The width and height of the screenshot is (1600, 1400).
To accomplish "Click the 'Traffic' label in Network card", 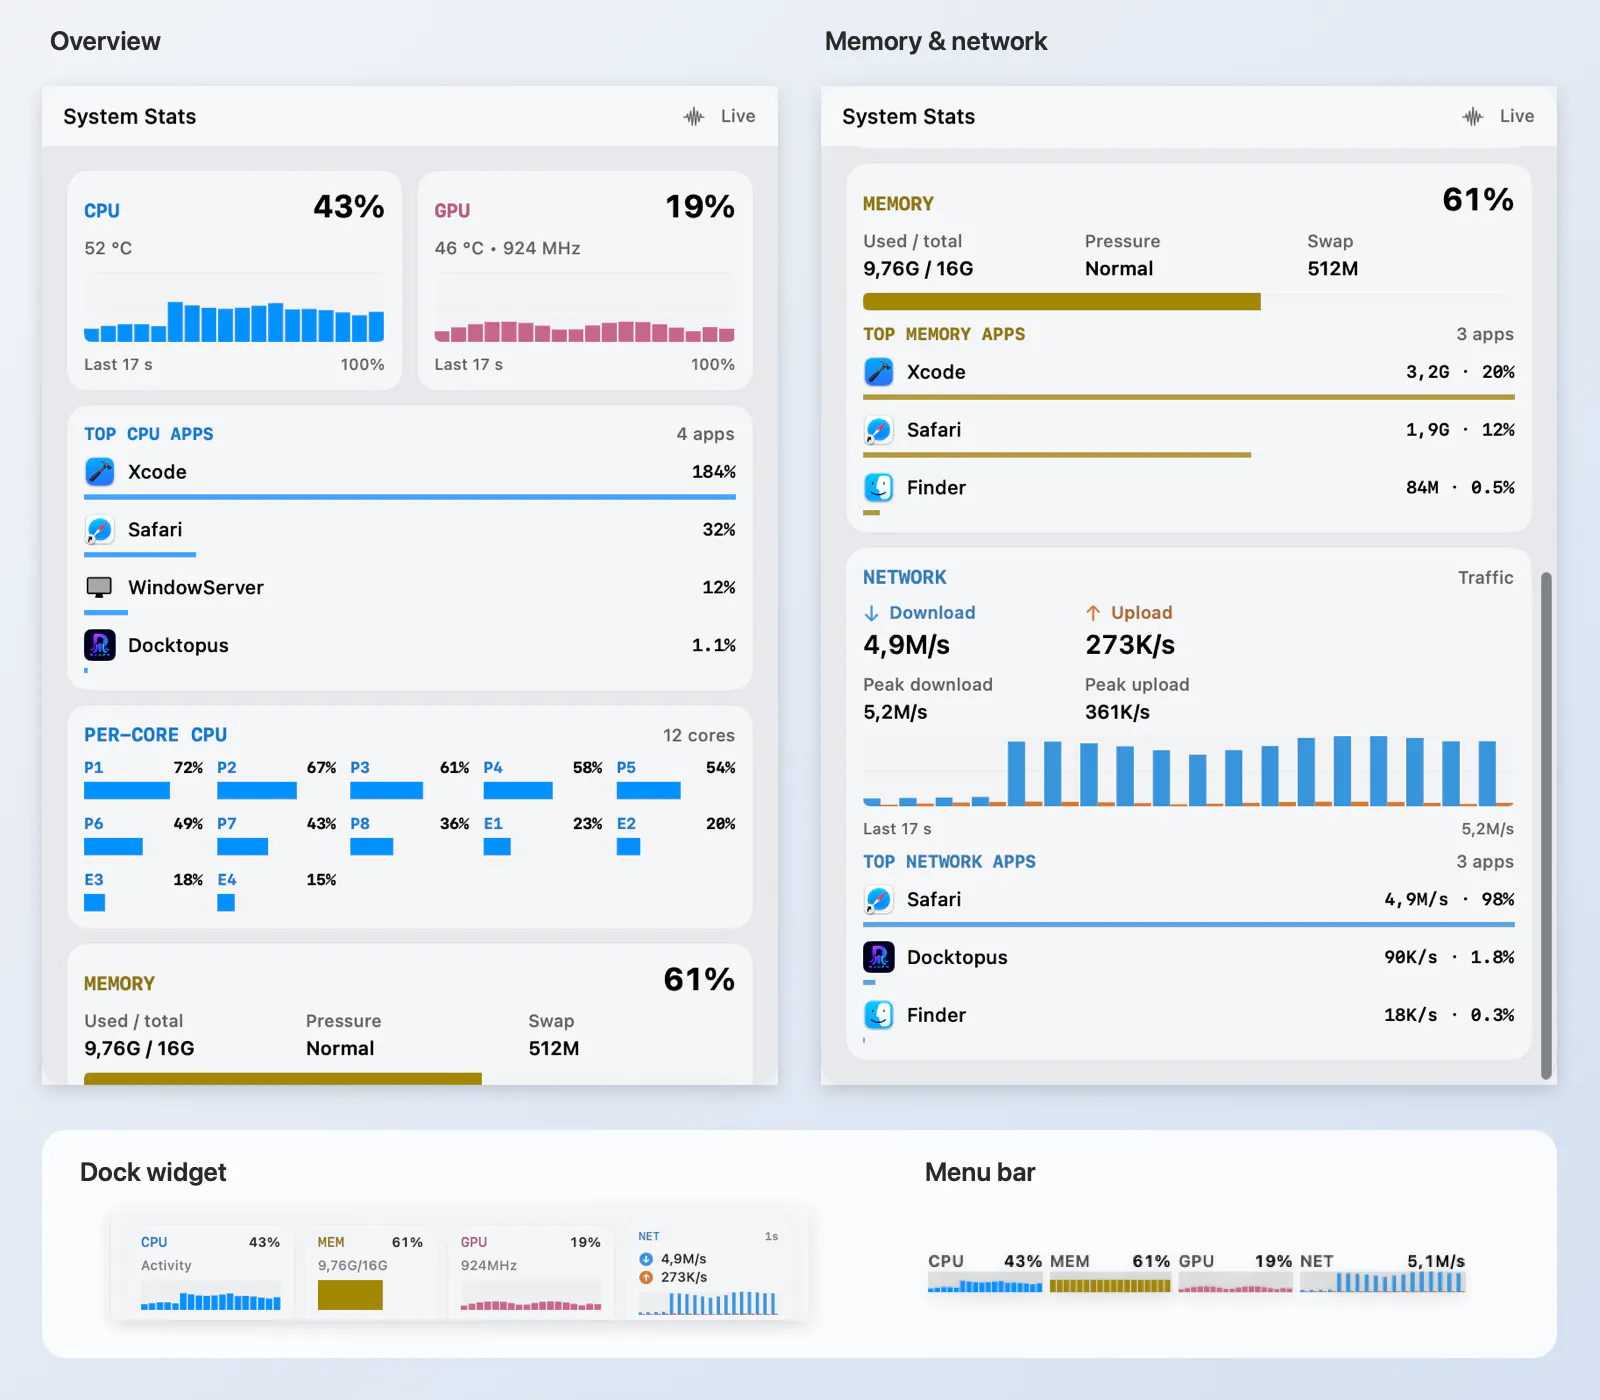I will click(1485, 578).
